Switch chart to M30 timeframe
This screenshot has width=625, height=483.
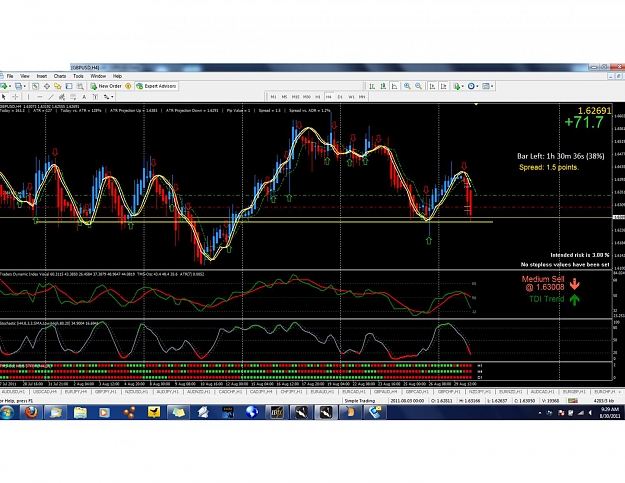coord(307,97)
